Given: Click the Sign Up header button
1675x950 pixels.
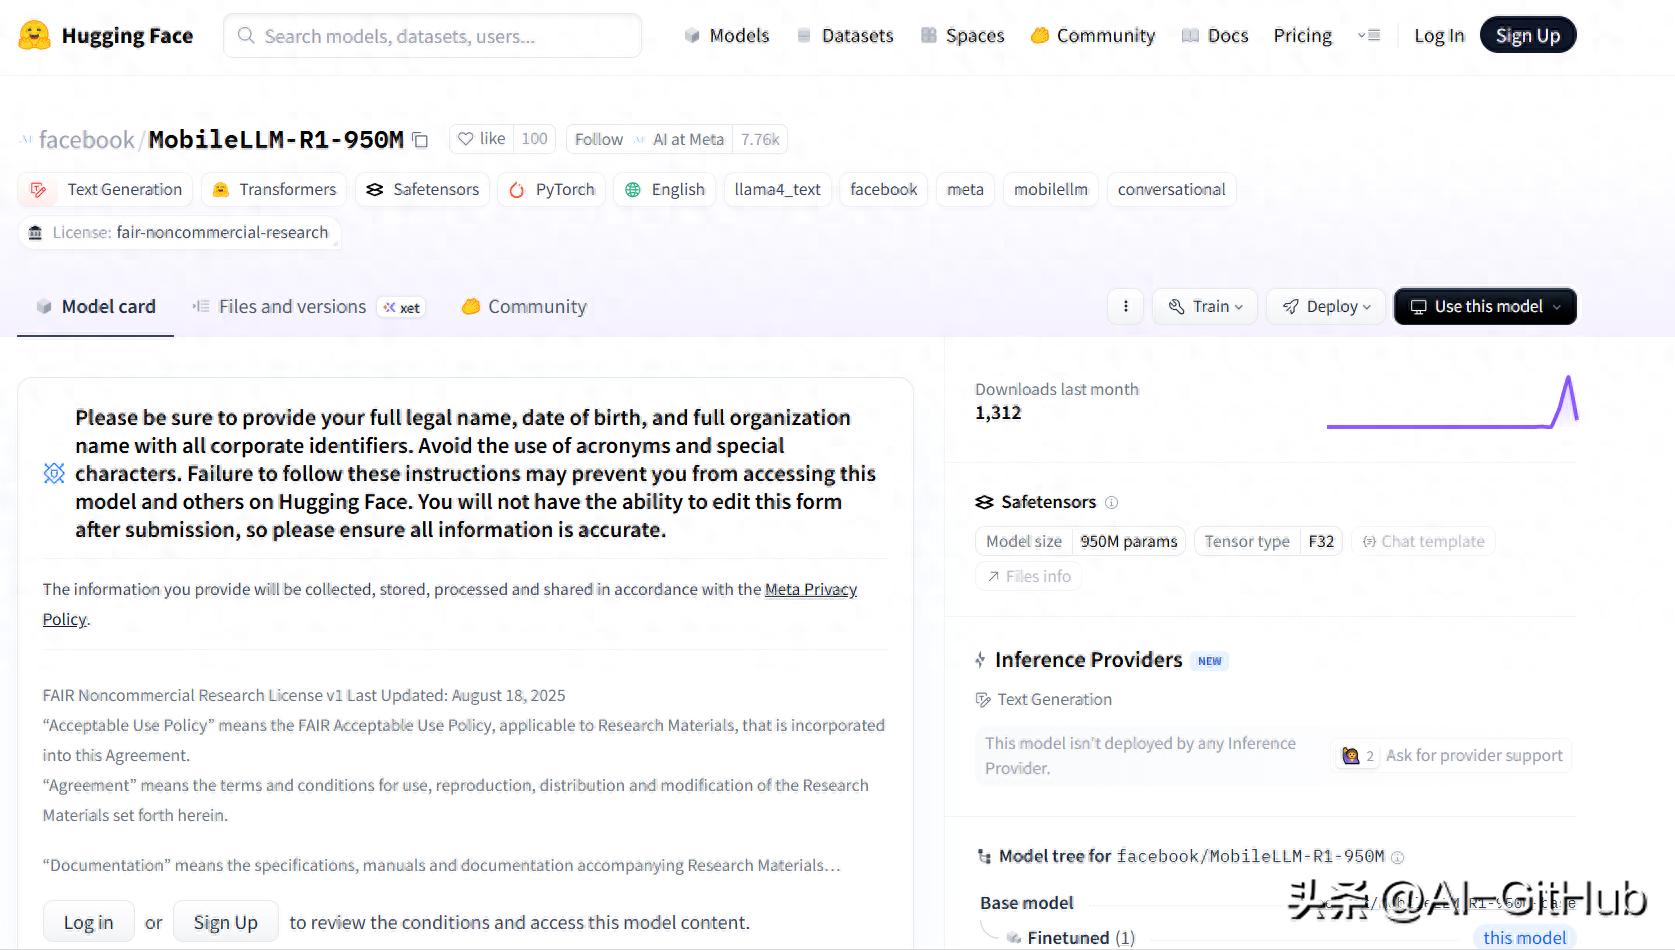Looking at the screenshot, I should click(x=1528, y=36).
